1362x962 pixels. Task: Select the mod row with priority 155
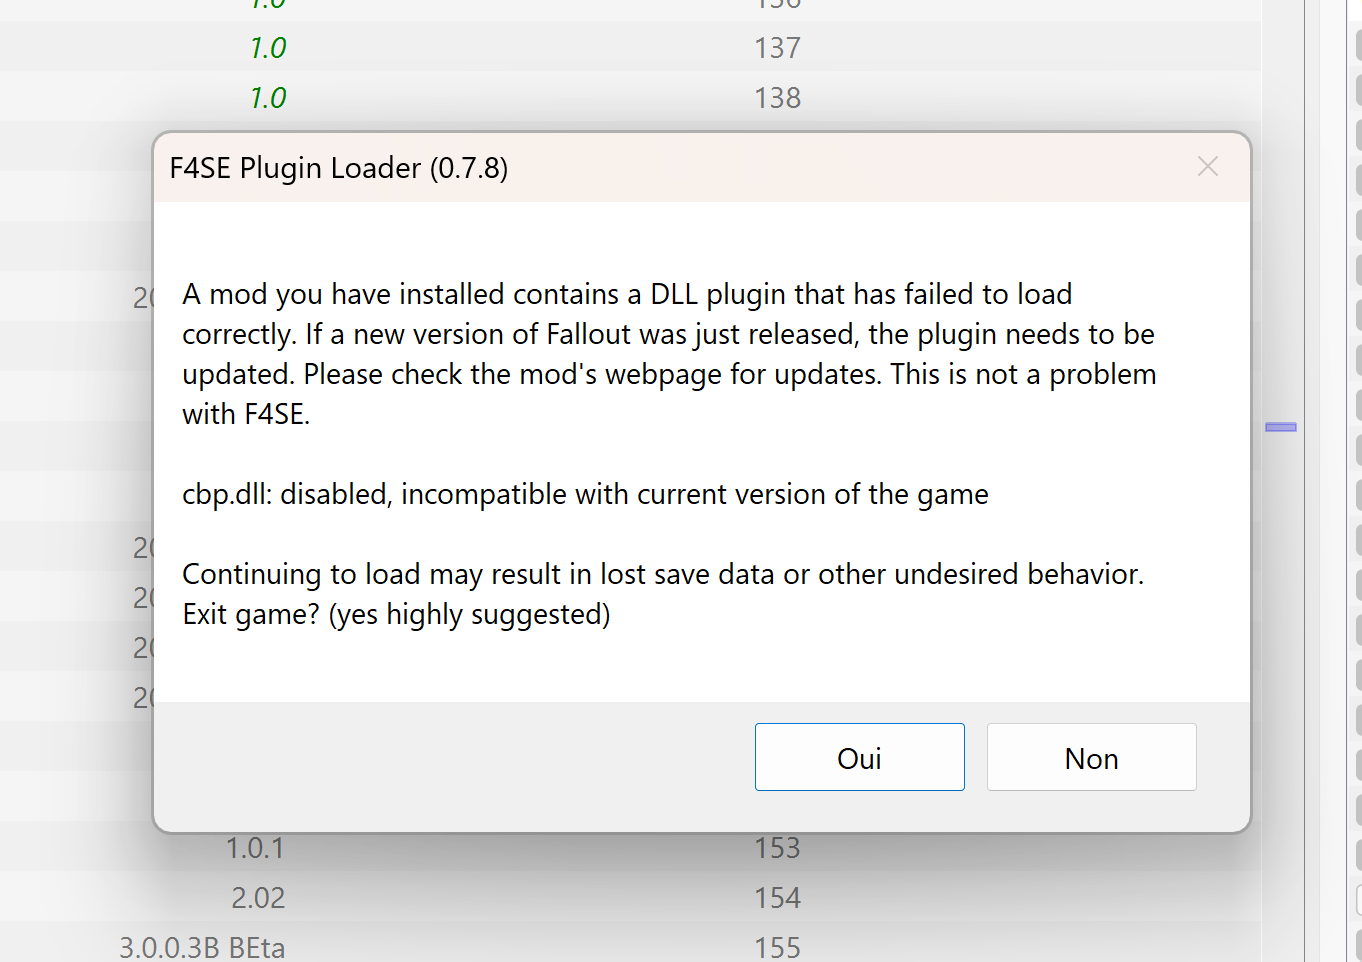pyautogui.click(x=630, y=945)
